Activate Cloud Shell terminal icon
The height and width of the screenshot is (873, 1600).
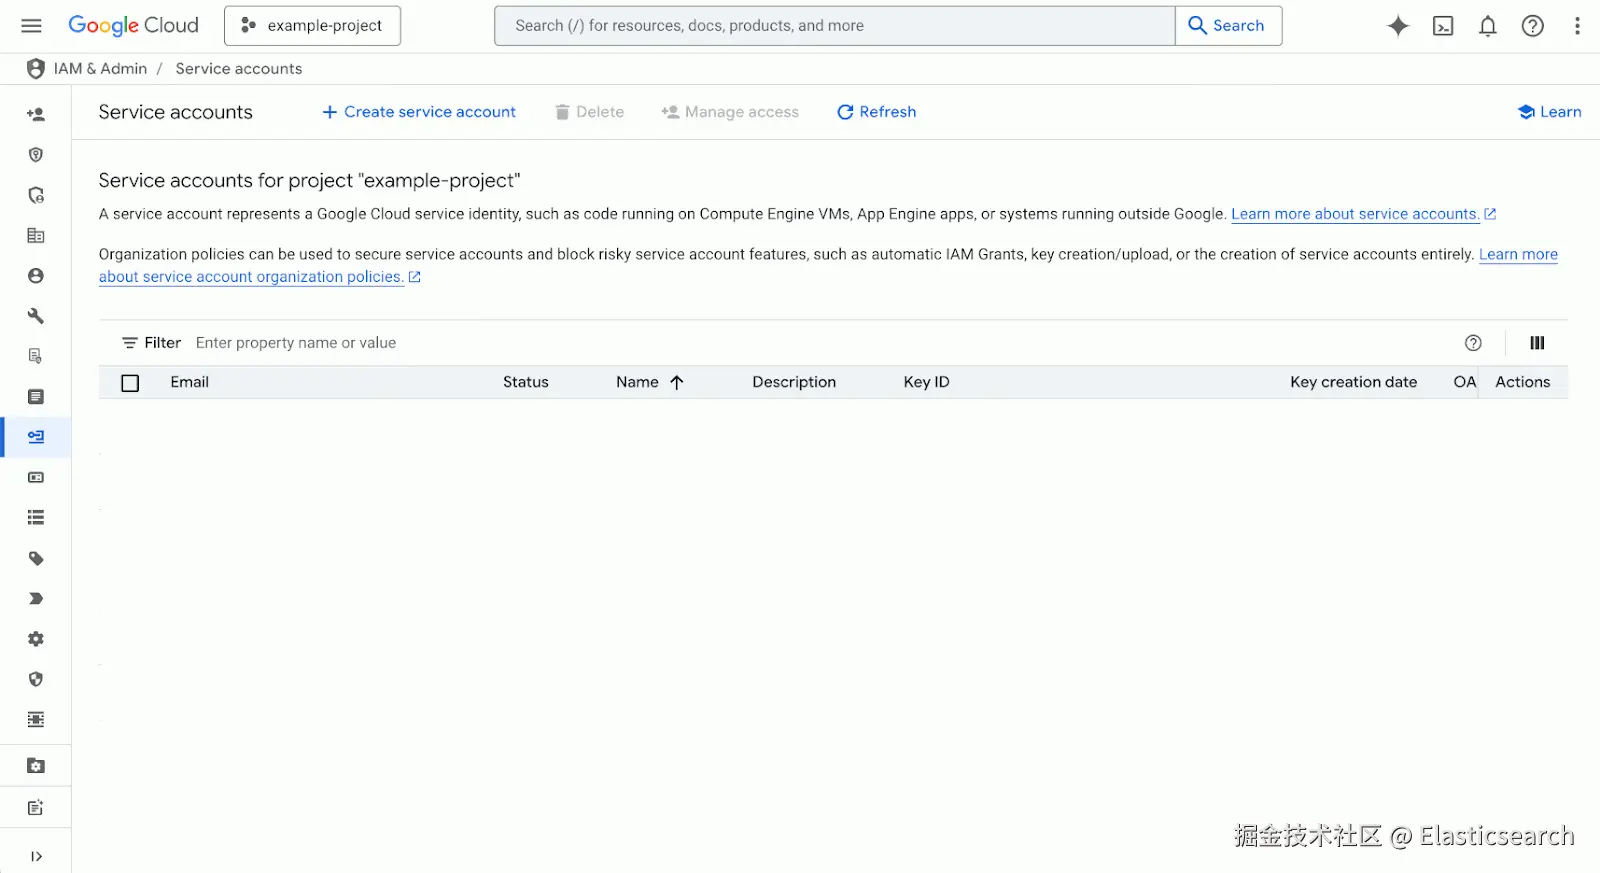point(1443,26)
